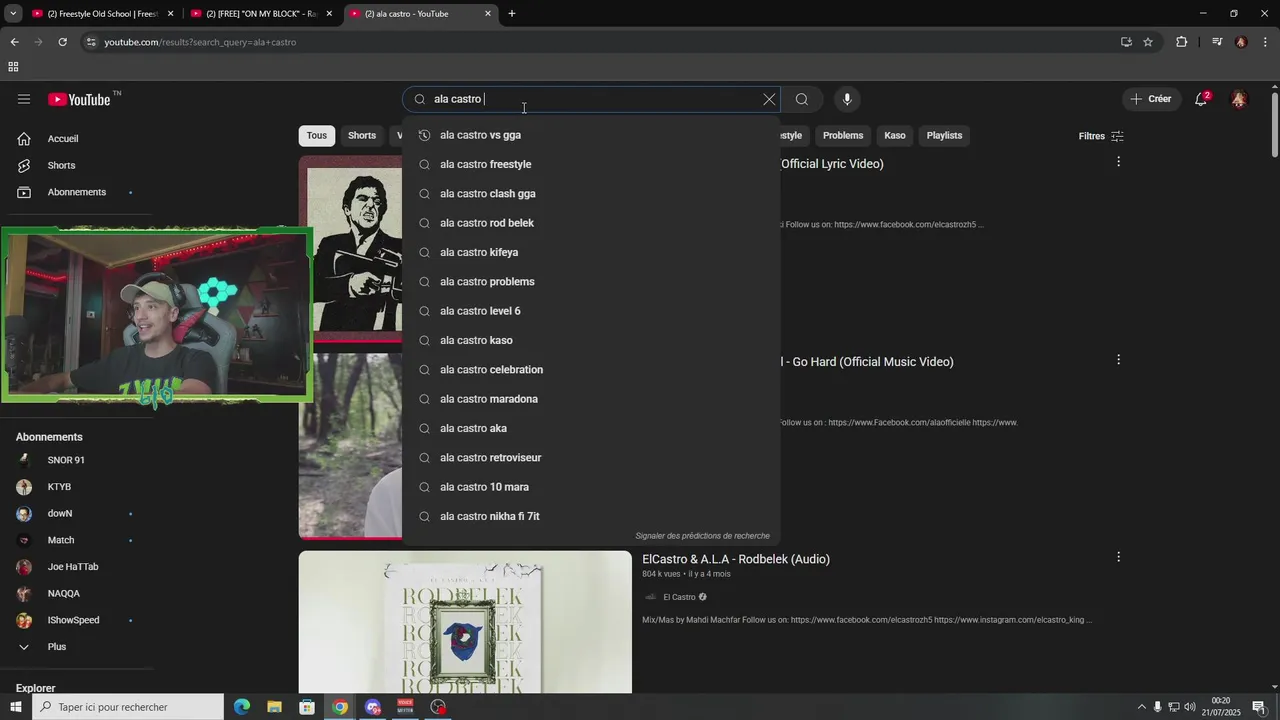Open the YouTube hamburger guide menu

24,99
